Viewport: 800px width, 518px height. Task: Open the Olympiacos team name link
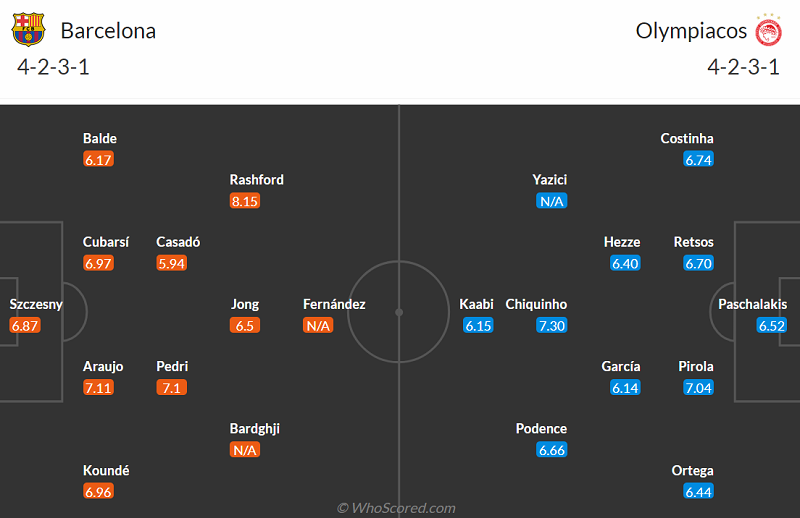691,31
